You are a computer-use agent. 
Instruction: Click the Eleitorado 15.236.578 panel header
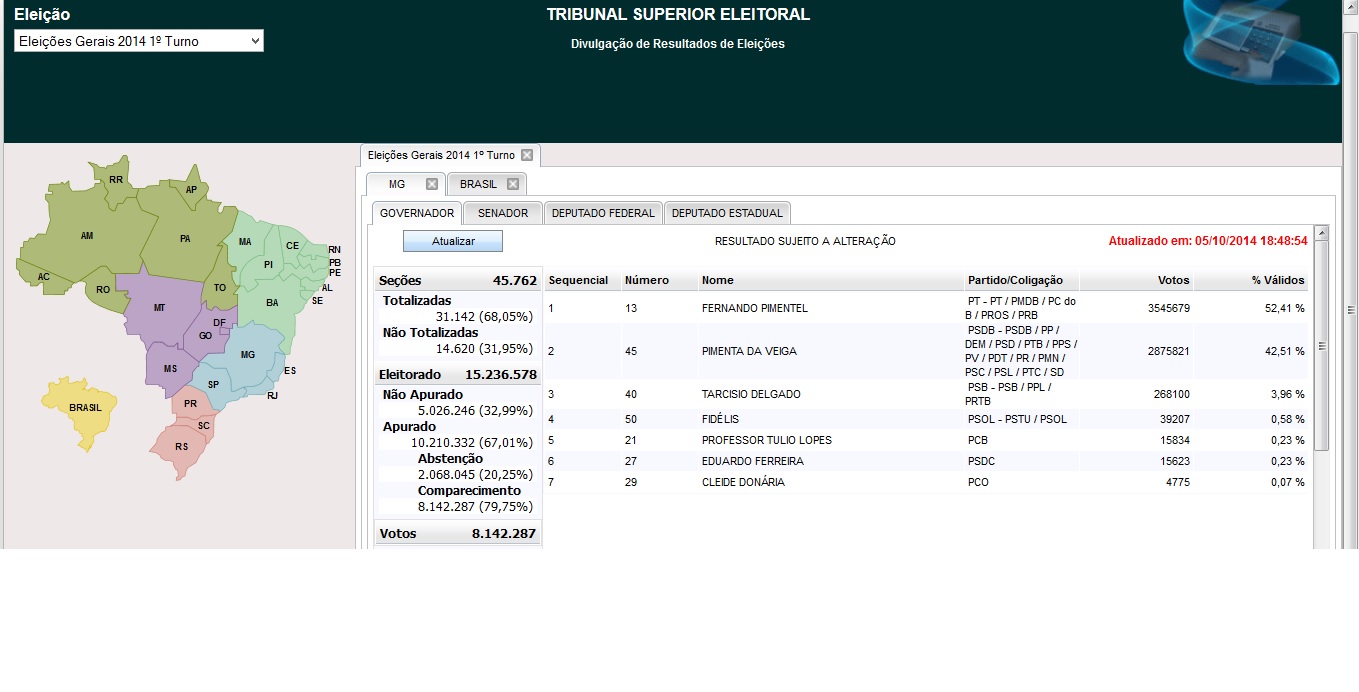point(458,374)
